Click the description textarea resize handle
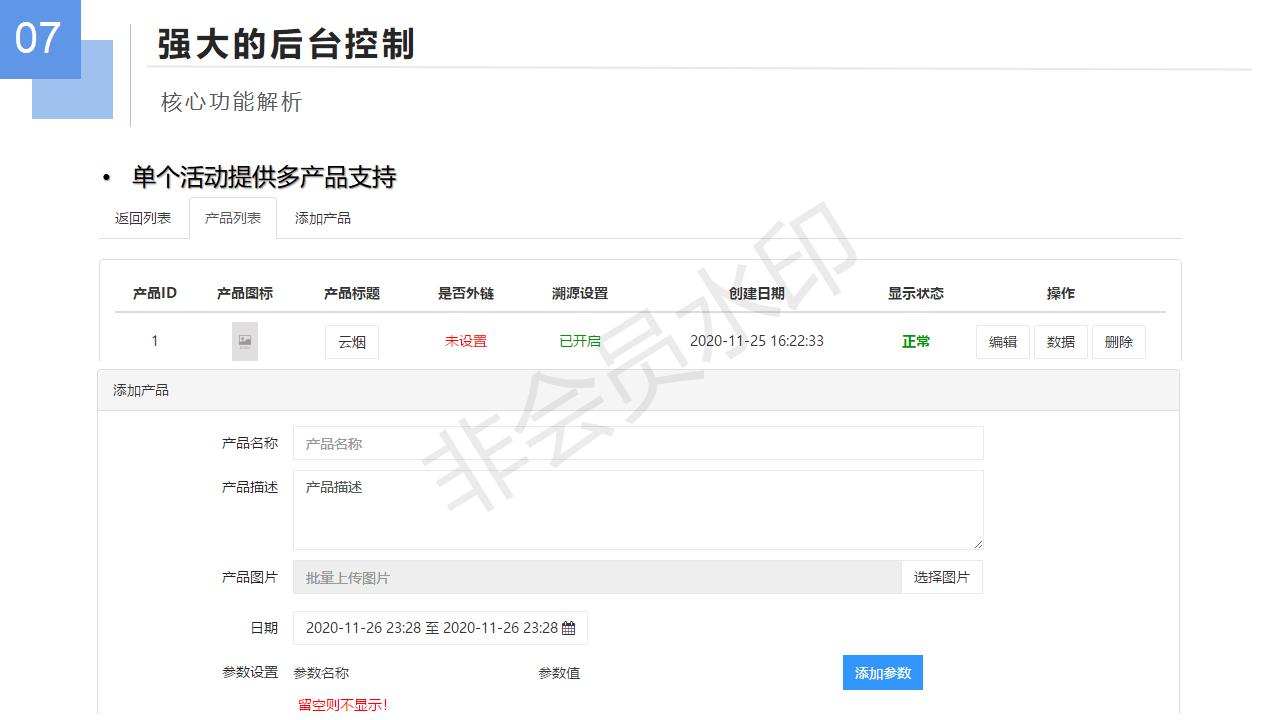The height and width of the screenshot is (720, 1280). pyautogui.click(x=977, y=543)
